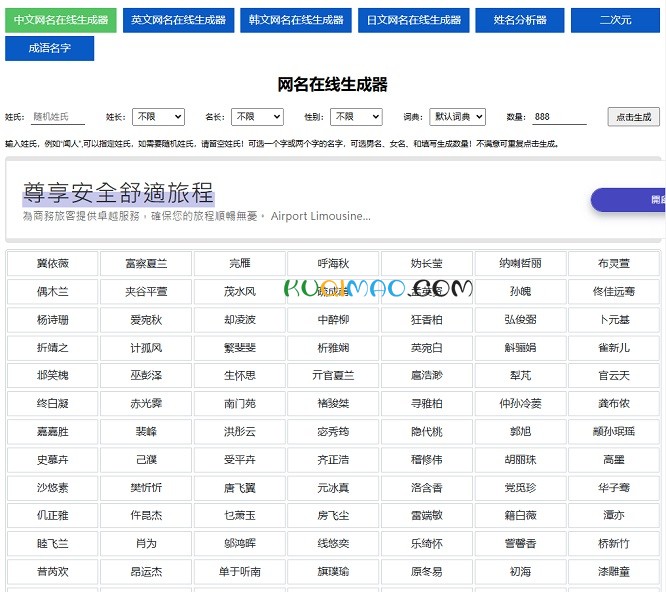Select the name 呼海秋
This screenshot has width=666, height=592.
(333, 264)
